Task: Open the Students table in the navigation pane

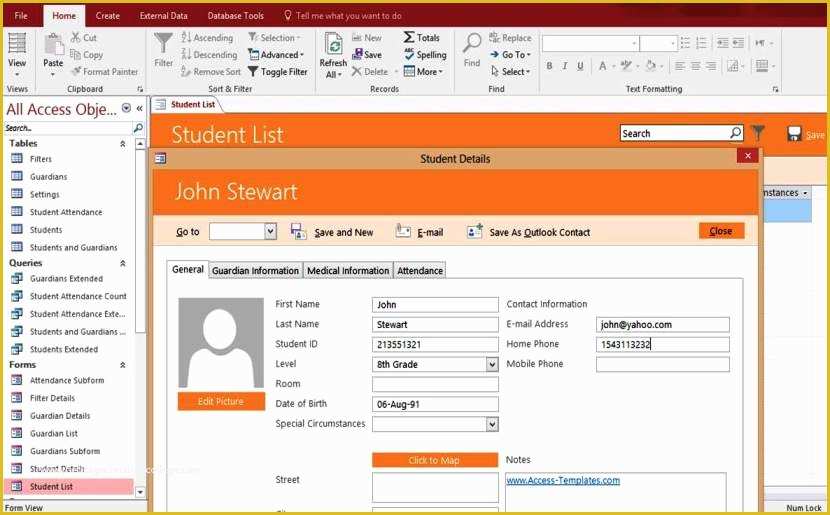Action: (46, 230)
